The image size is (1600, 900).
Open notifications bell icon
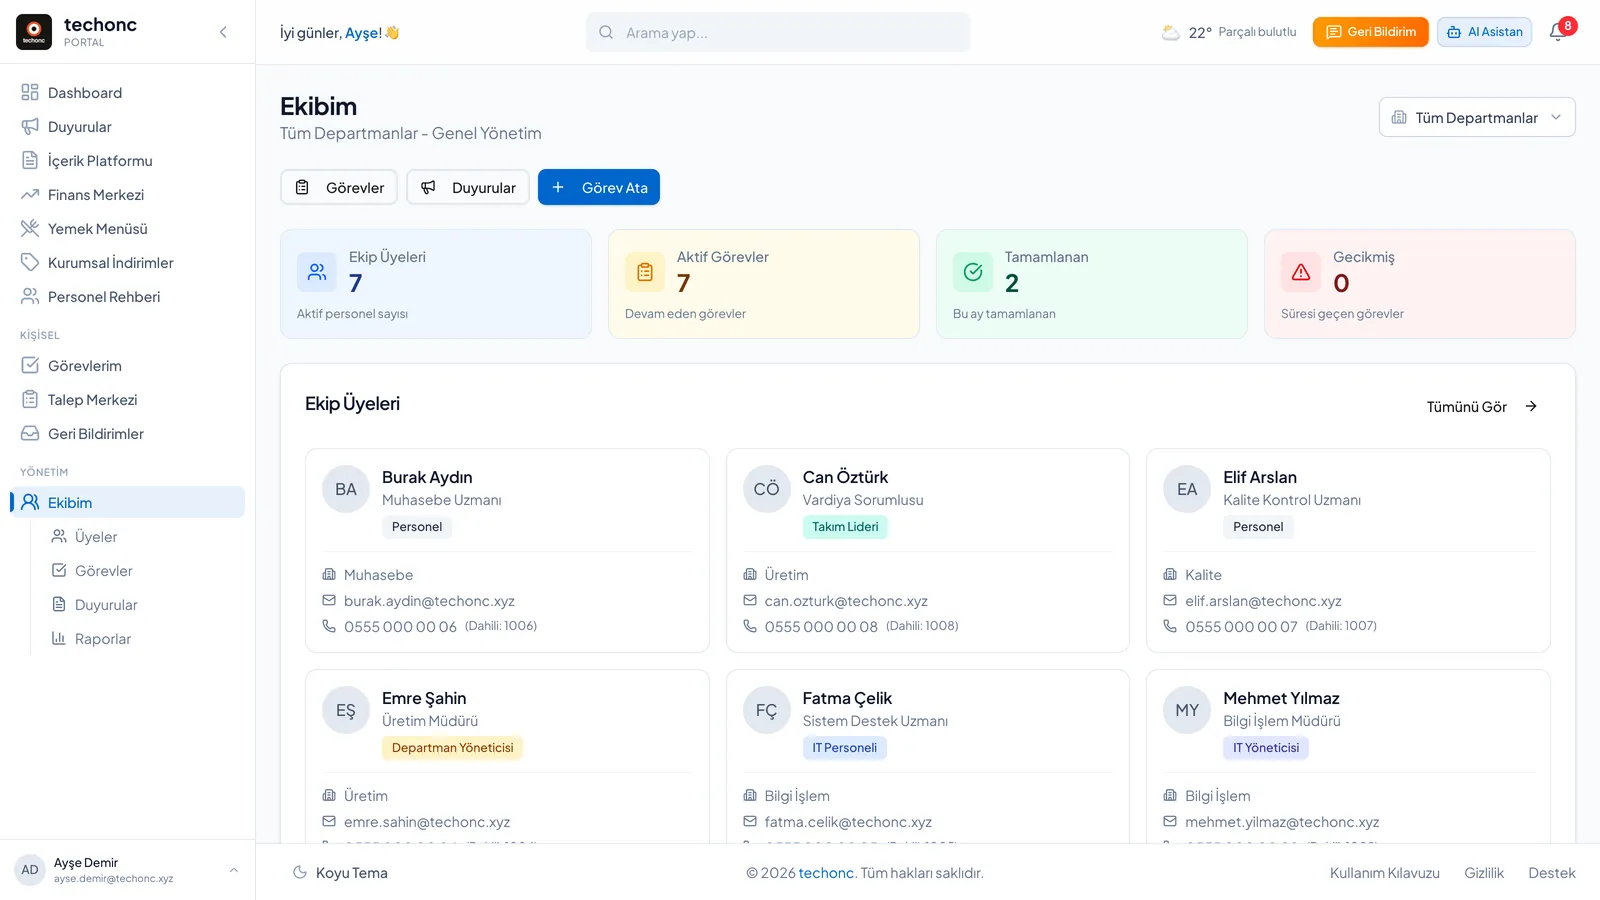click(1558, 32)
